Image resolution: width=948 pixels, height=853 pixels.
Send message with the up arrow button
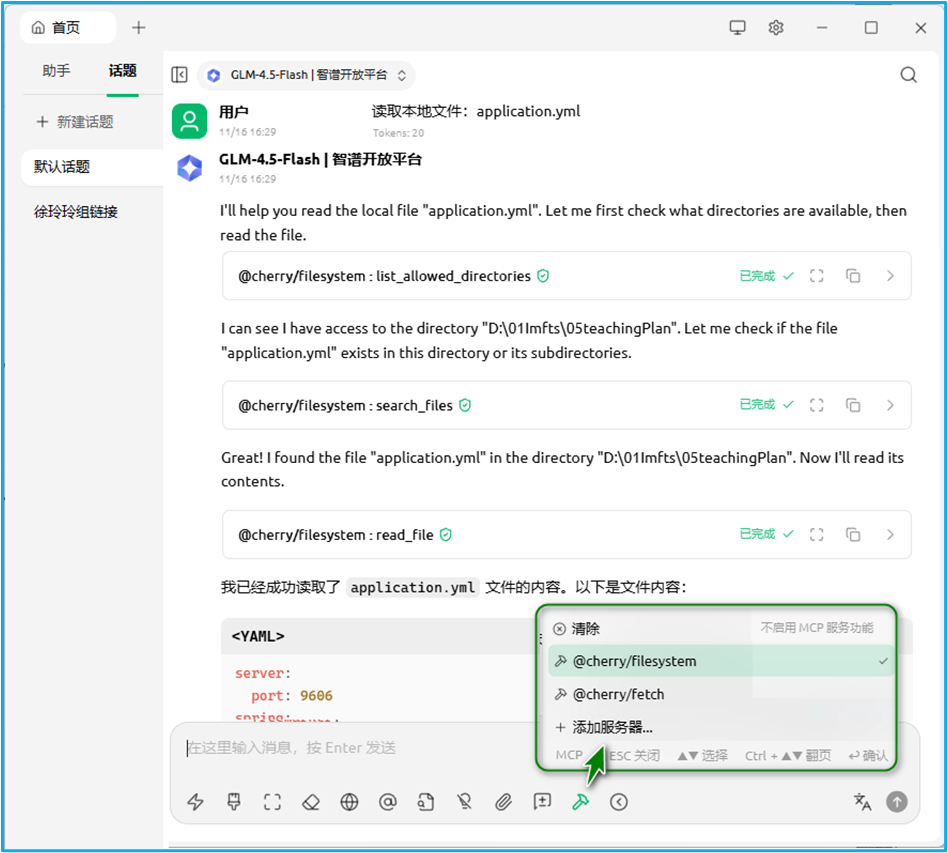click(x=897, y=802)
